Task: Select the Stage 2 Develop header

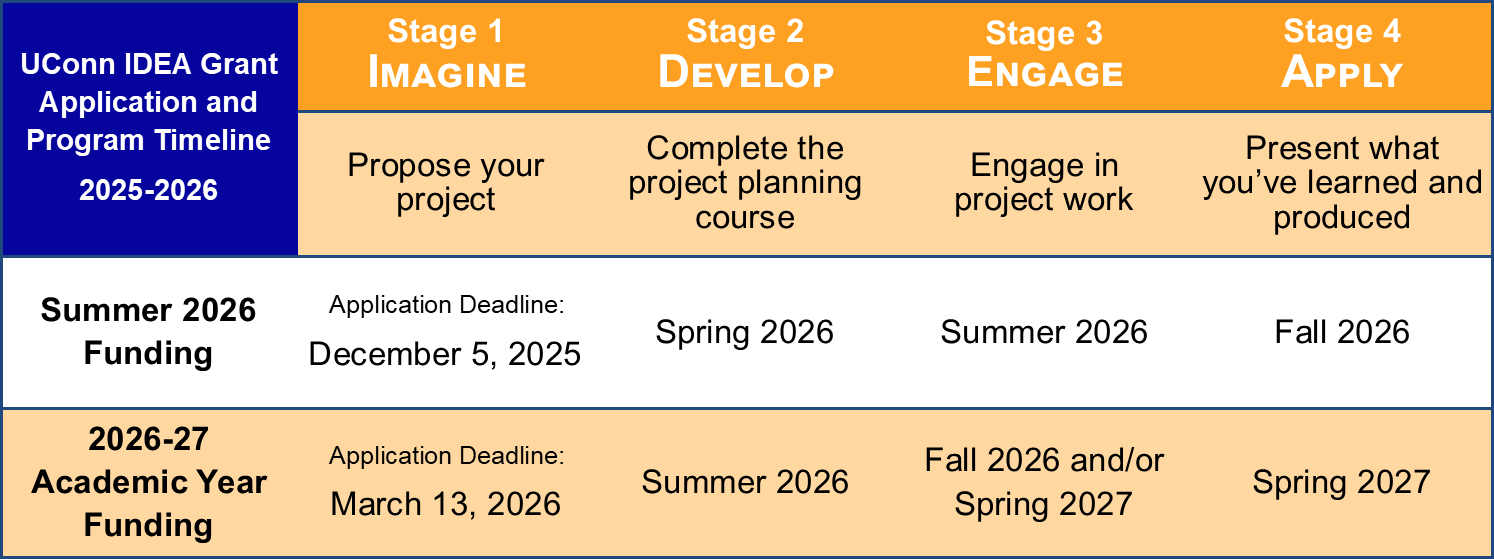Action: click(x=745, y=55)
